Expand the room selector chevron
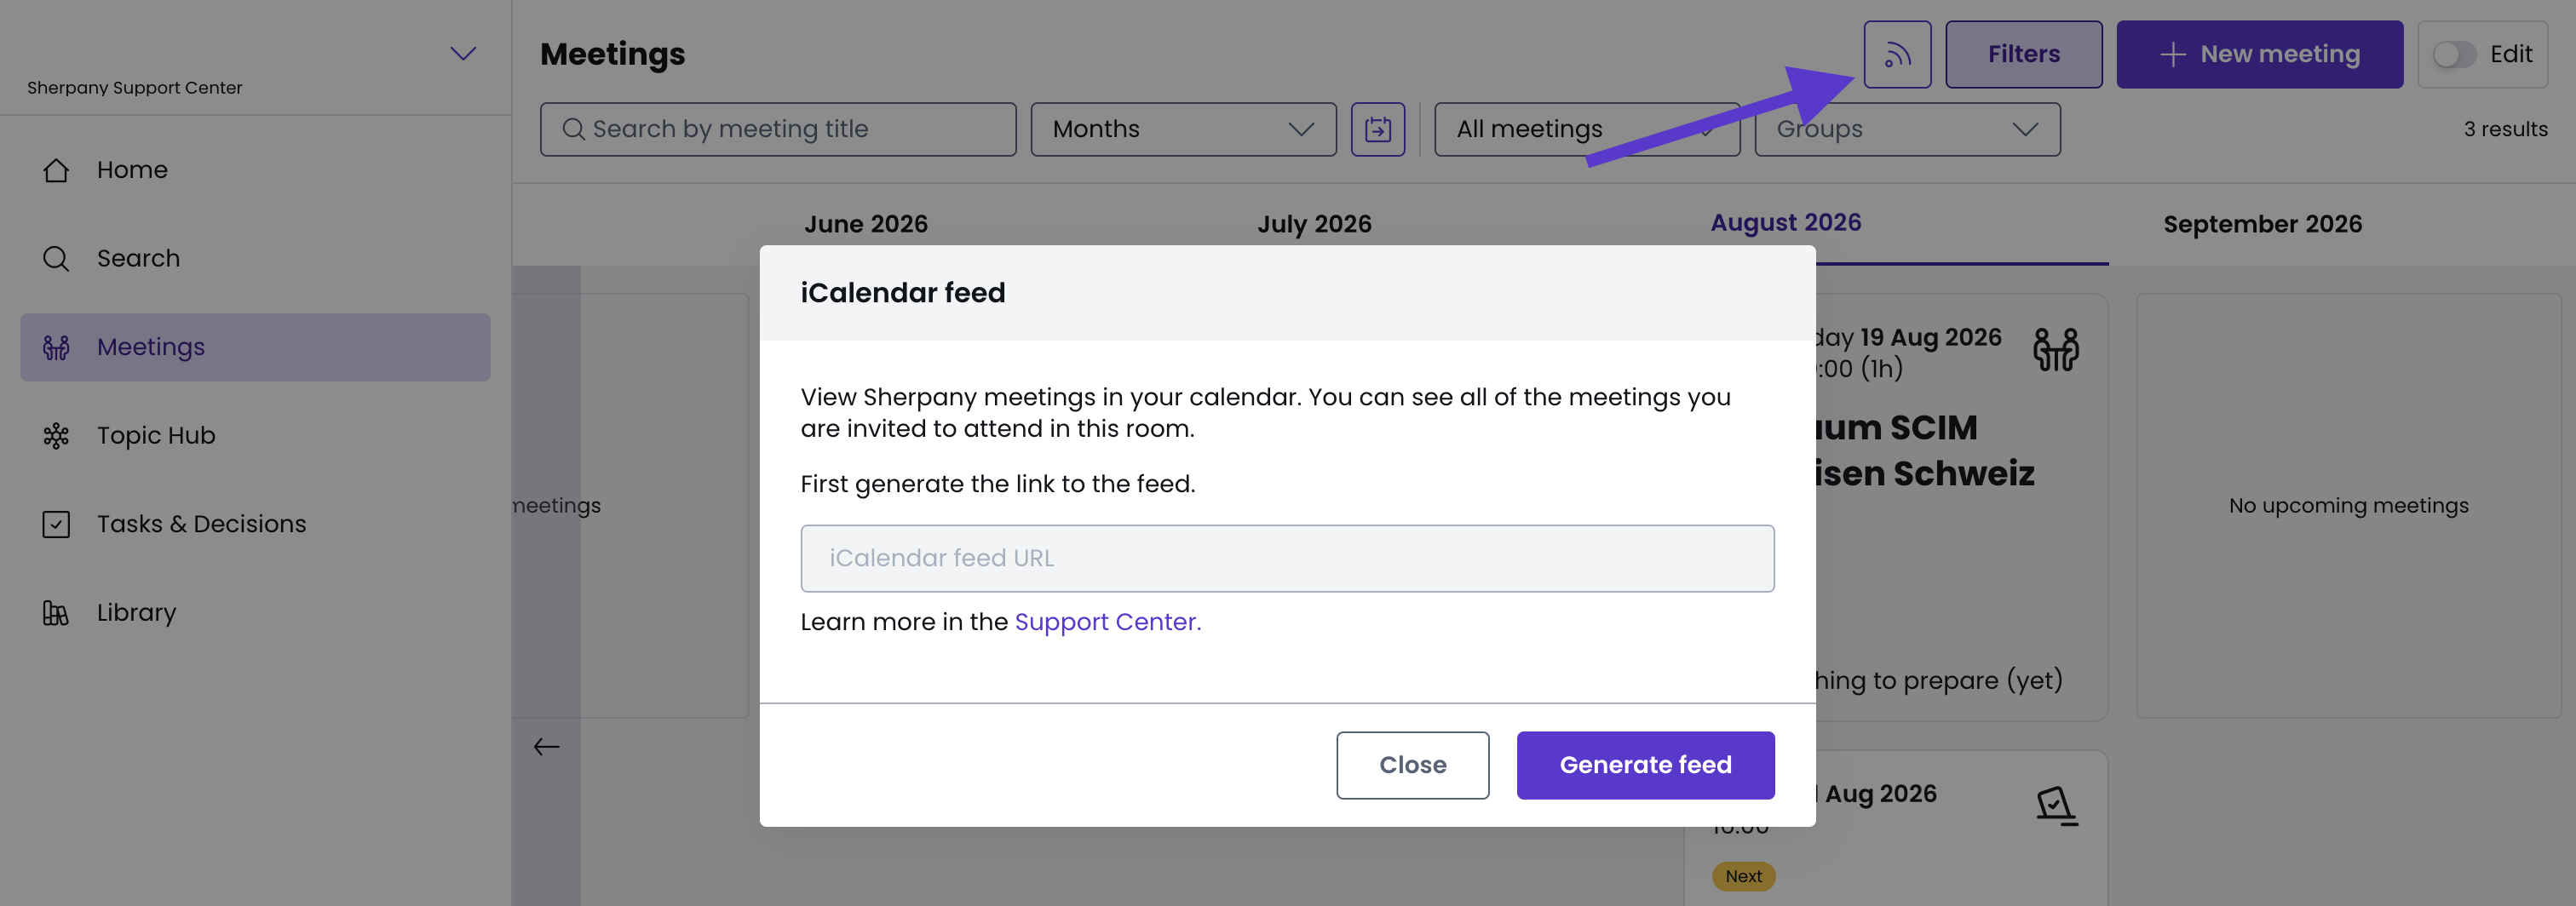Viewport: 2576px width, 906px height. pyautogui.click(x=462, y=54)
